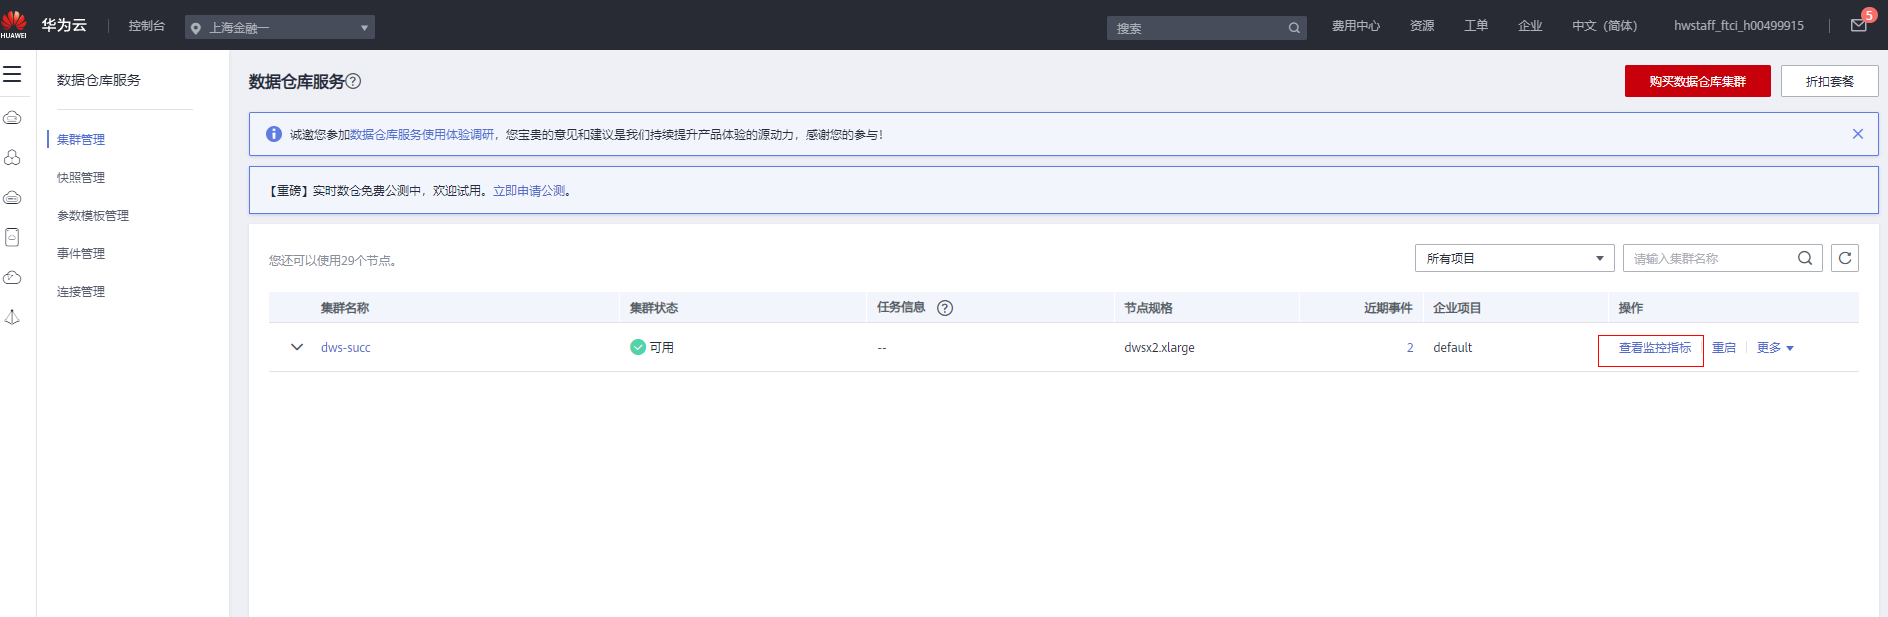Click the three-circles cluster sidebar icon
1888x617 pixels.
(12, 158)
